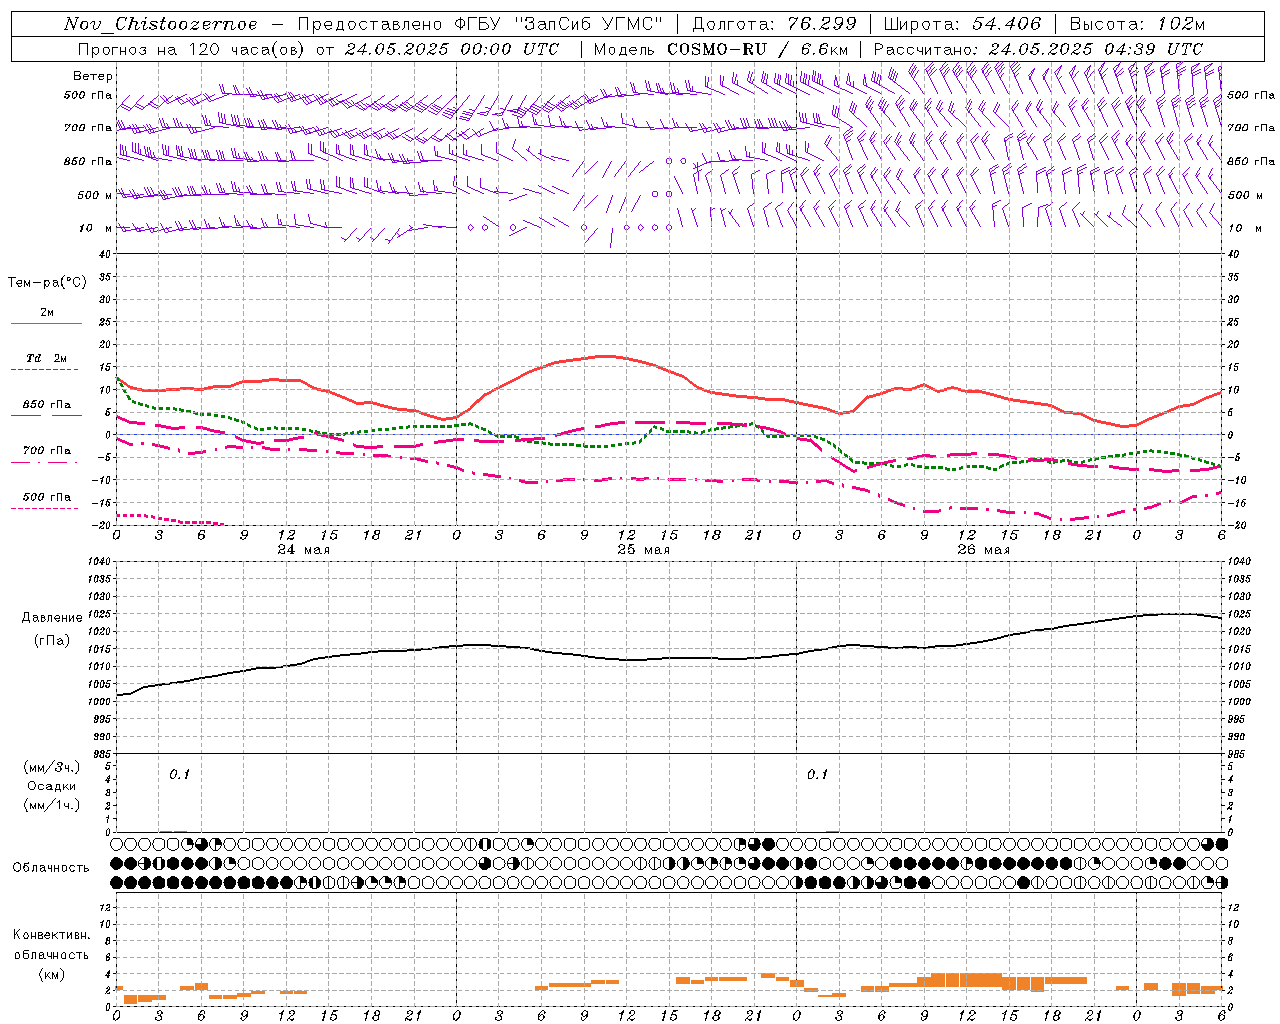Viewport: 1280px width, 1024px height.
Task: Click the 700 гПа wind level label at right
Action: point(1251,128)
